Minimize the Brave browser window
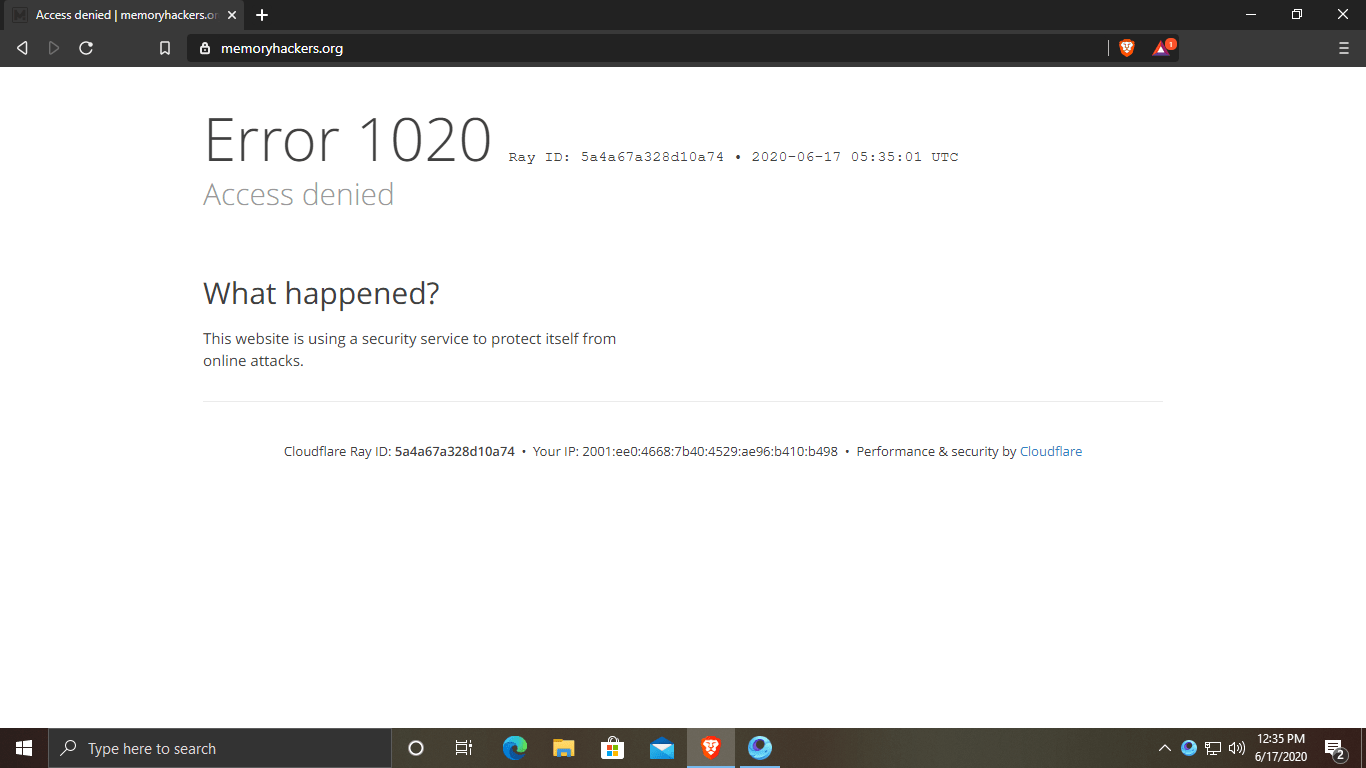The height and width of the screenshot is (768, 1366). [x=1251, y=15]
